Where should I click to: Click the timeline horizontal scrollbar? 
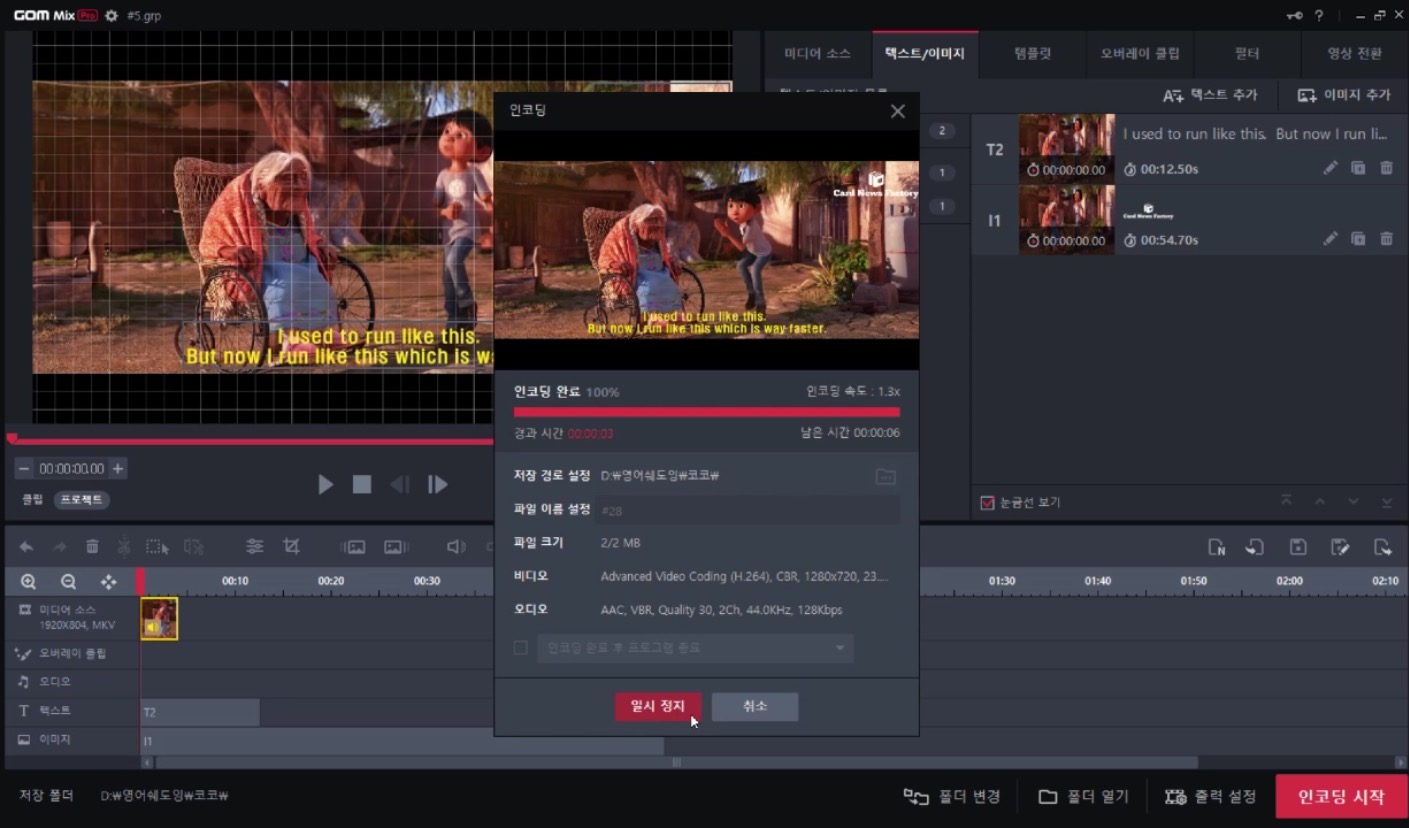[x=676, y=762]
